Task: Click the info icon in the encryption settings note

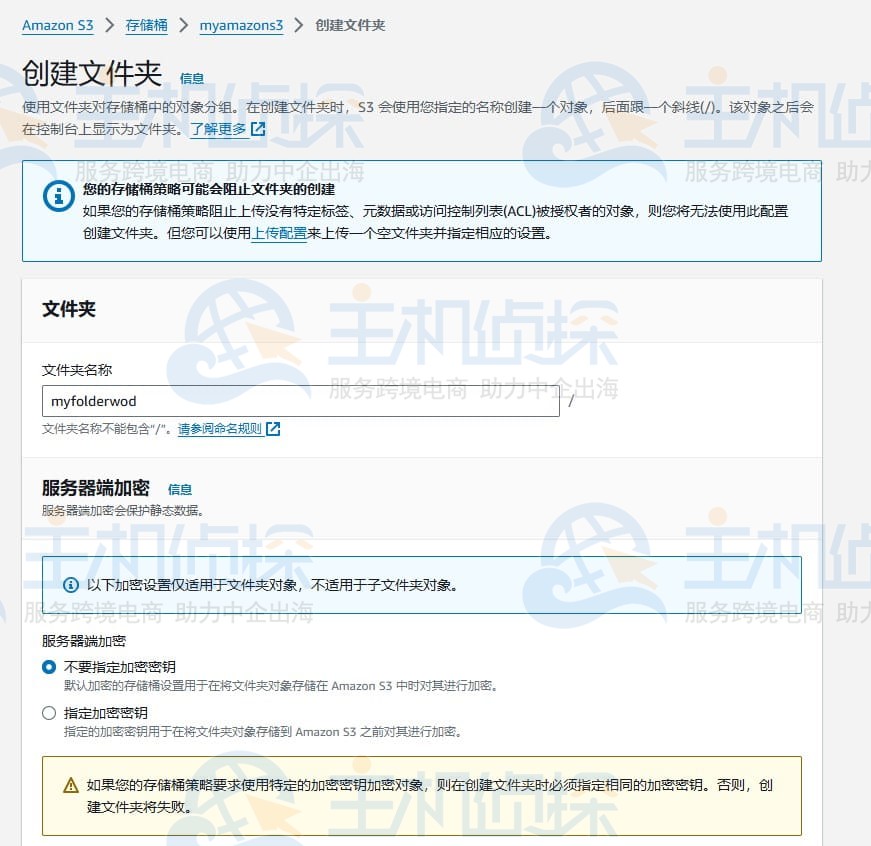Action: 69,585
